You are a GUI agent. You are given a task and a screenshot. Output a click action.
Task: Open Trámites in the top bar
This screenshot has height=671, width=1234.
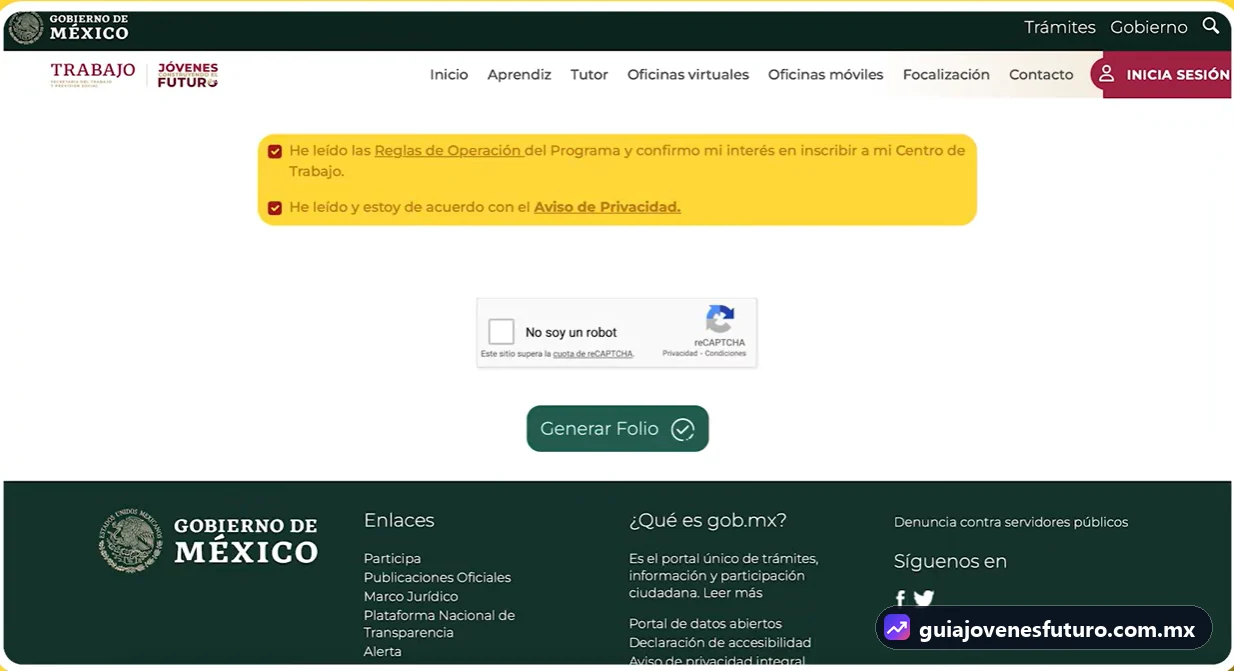1060,27
